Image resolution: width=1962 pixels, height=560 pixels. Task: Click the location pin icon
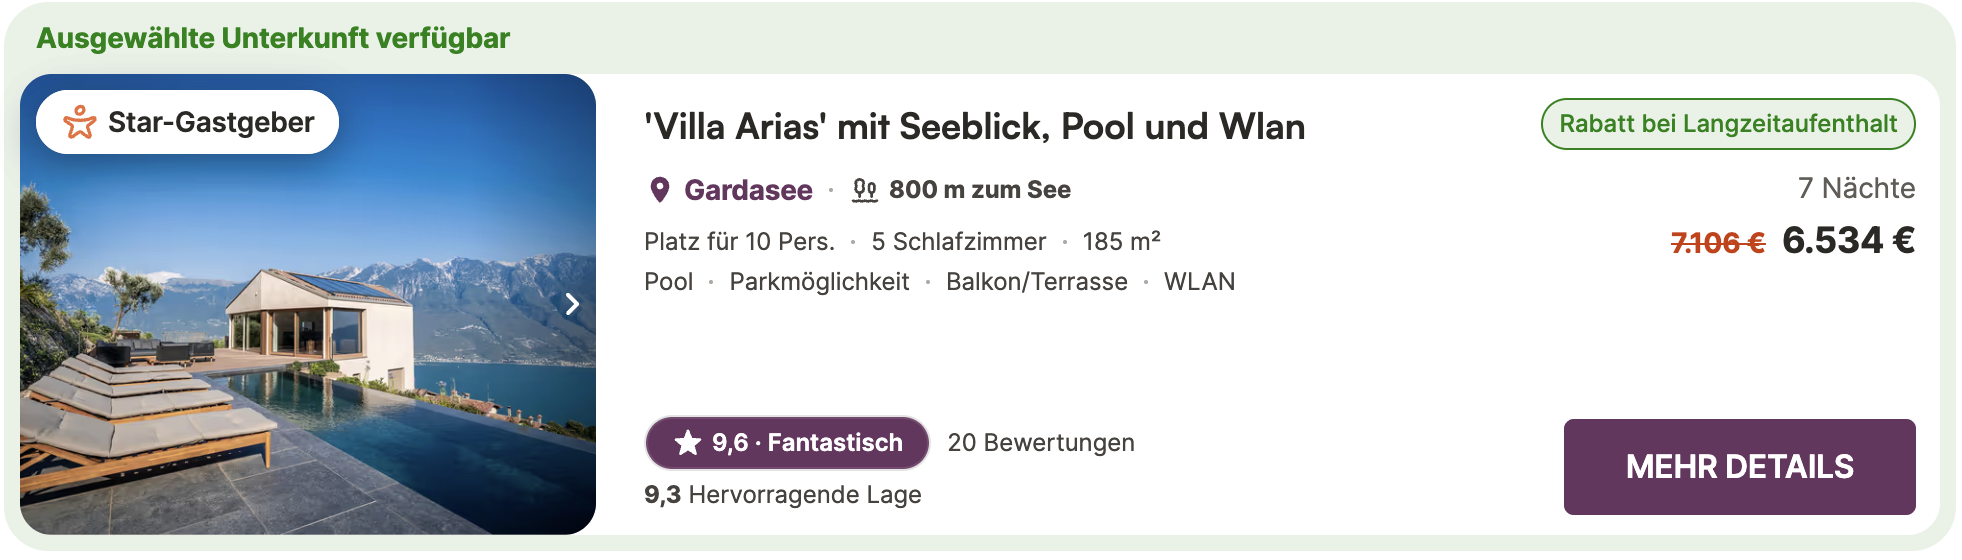(659, 190)
